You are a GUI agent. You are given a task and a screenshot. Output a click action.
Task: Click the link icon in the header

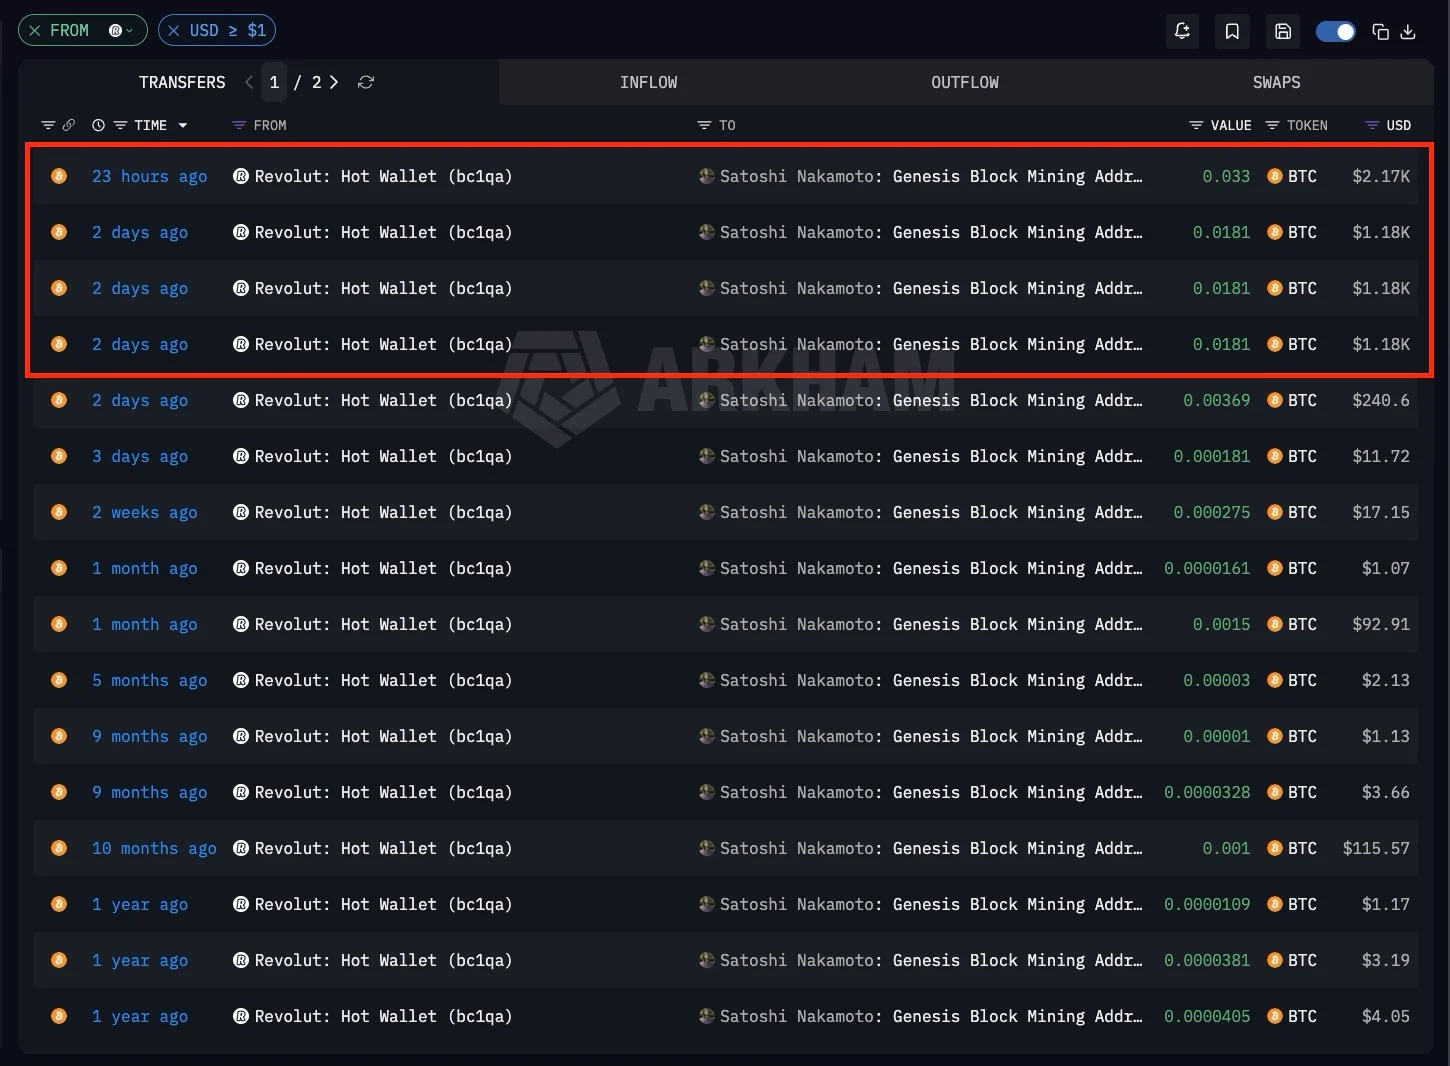pyautogui.click(x=69, y=125)
